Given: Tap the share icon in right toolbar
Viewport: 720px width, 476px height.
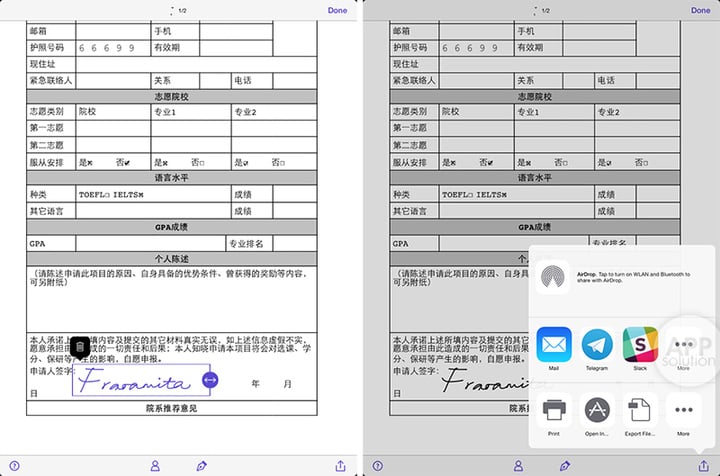Looking at the screenshot, I should (x=703, y=465).
